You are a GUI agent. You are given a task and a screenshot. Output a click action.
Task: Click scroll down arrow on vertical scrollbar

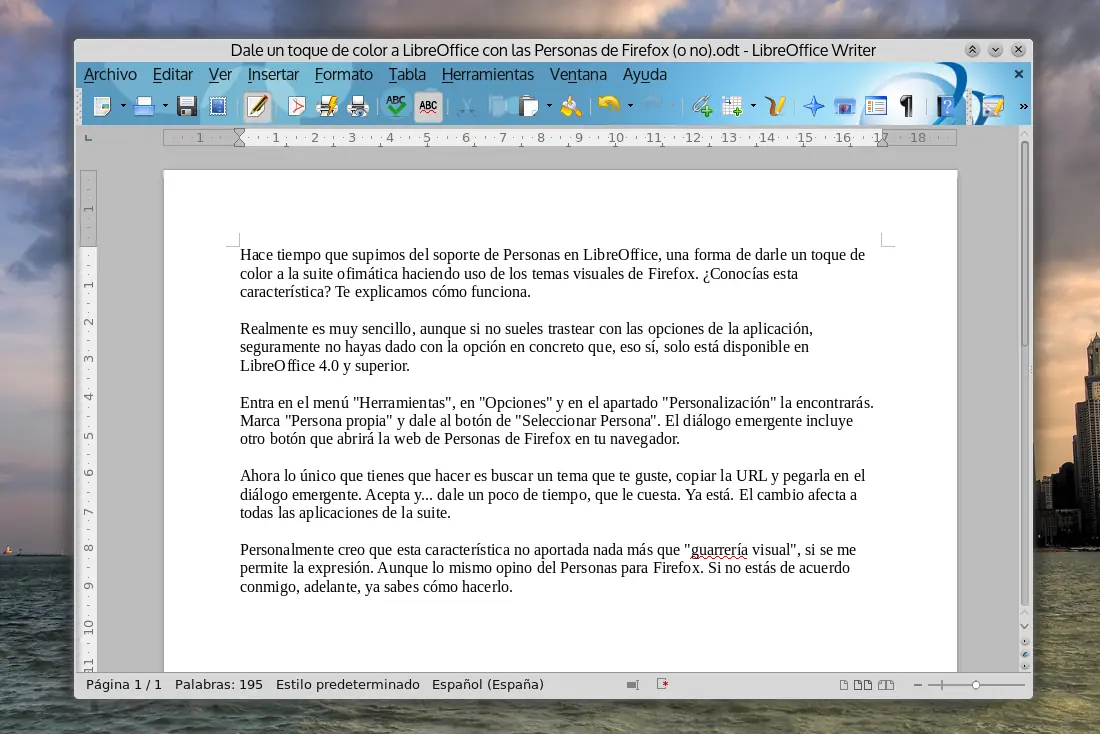(1024, 626)
